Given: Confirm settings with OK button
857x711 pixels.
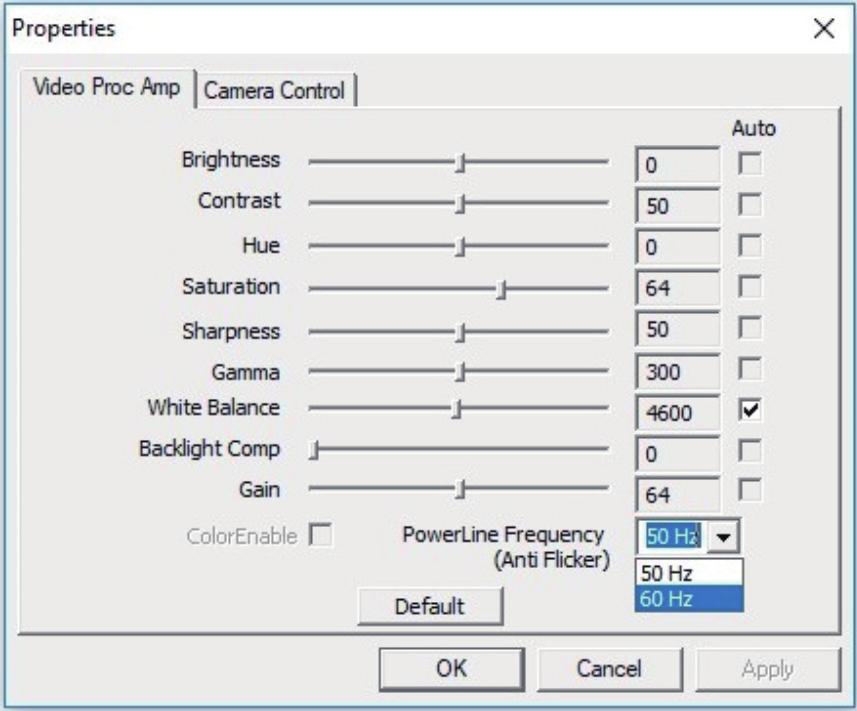Looking at the screenshot, I should pyautogui.click(x=452, y=668).
